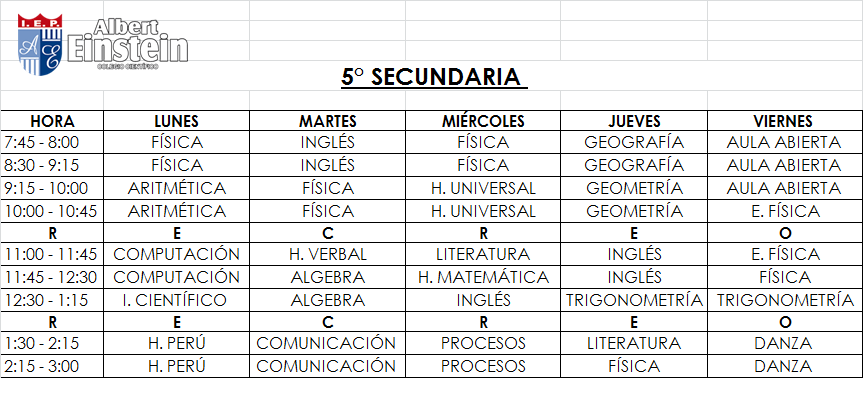863x407 pixels.
Task: Select Tuesday's COMUNICACIÓN cell at 2:15 - 3:00
Action: (327, 366)
